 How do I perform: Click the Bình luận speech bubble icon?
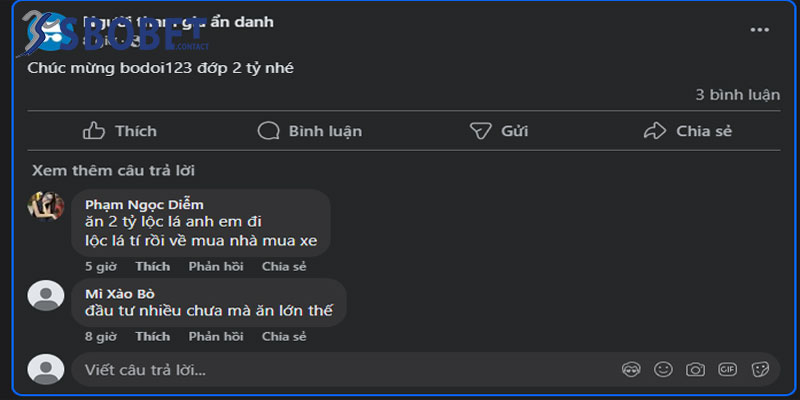click(x=268, y=131)
